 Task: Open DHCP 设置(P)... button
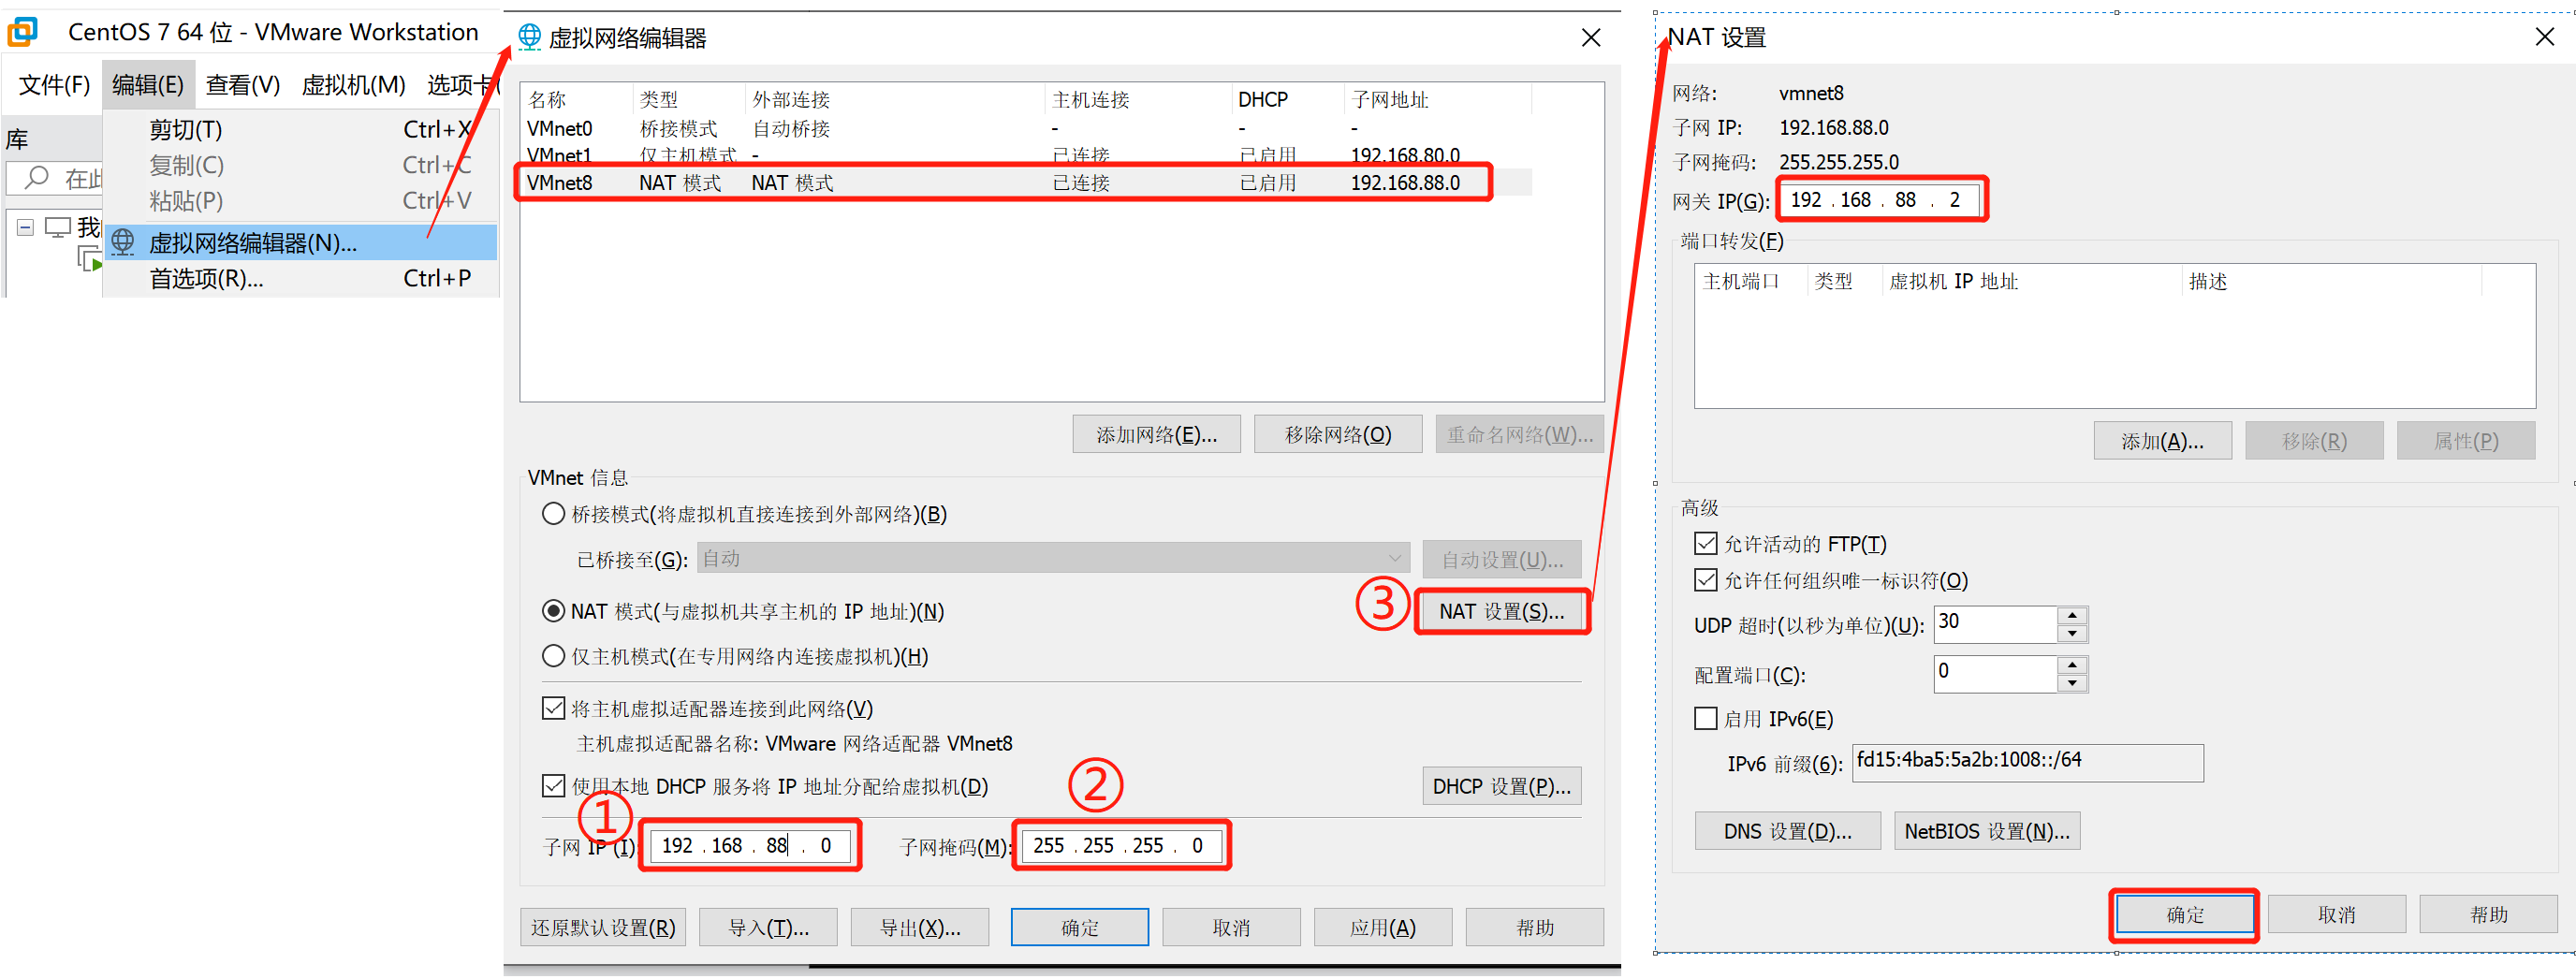1501,786
